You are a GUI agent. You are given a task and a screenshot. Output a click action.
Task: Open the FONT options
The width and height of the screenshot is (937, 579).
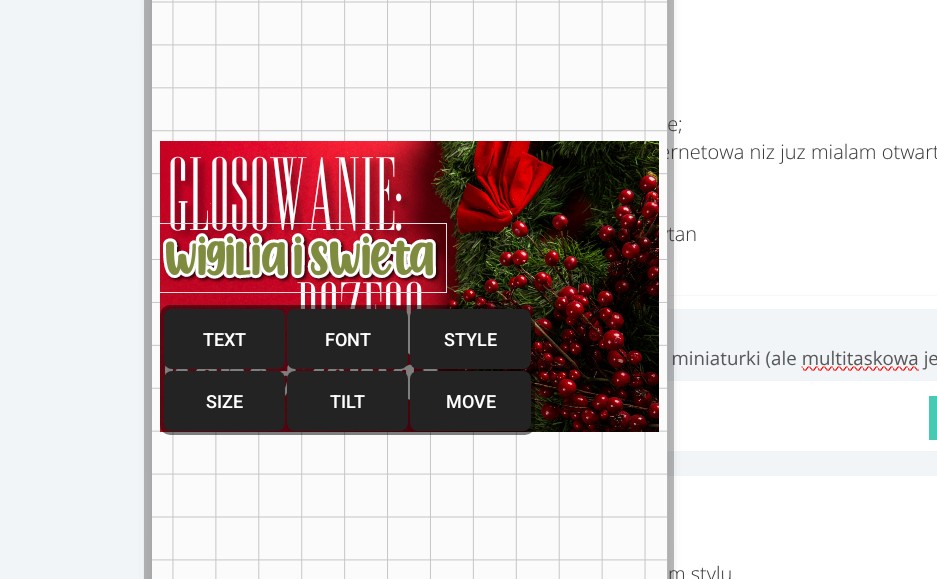coord(347,340)
